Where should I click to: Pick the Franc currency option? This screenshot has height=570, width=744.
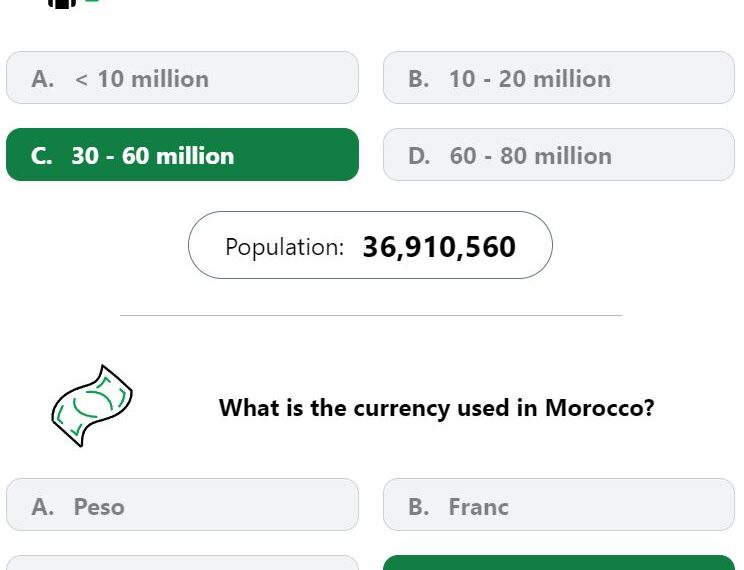pyautogui.click(x=559, y=505)
